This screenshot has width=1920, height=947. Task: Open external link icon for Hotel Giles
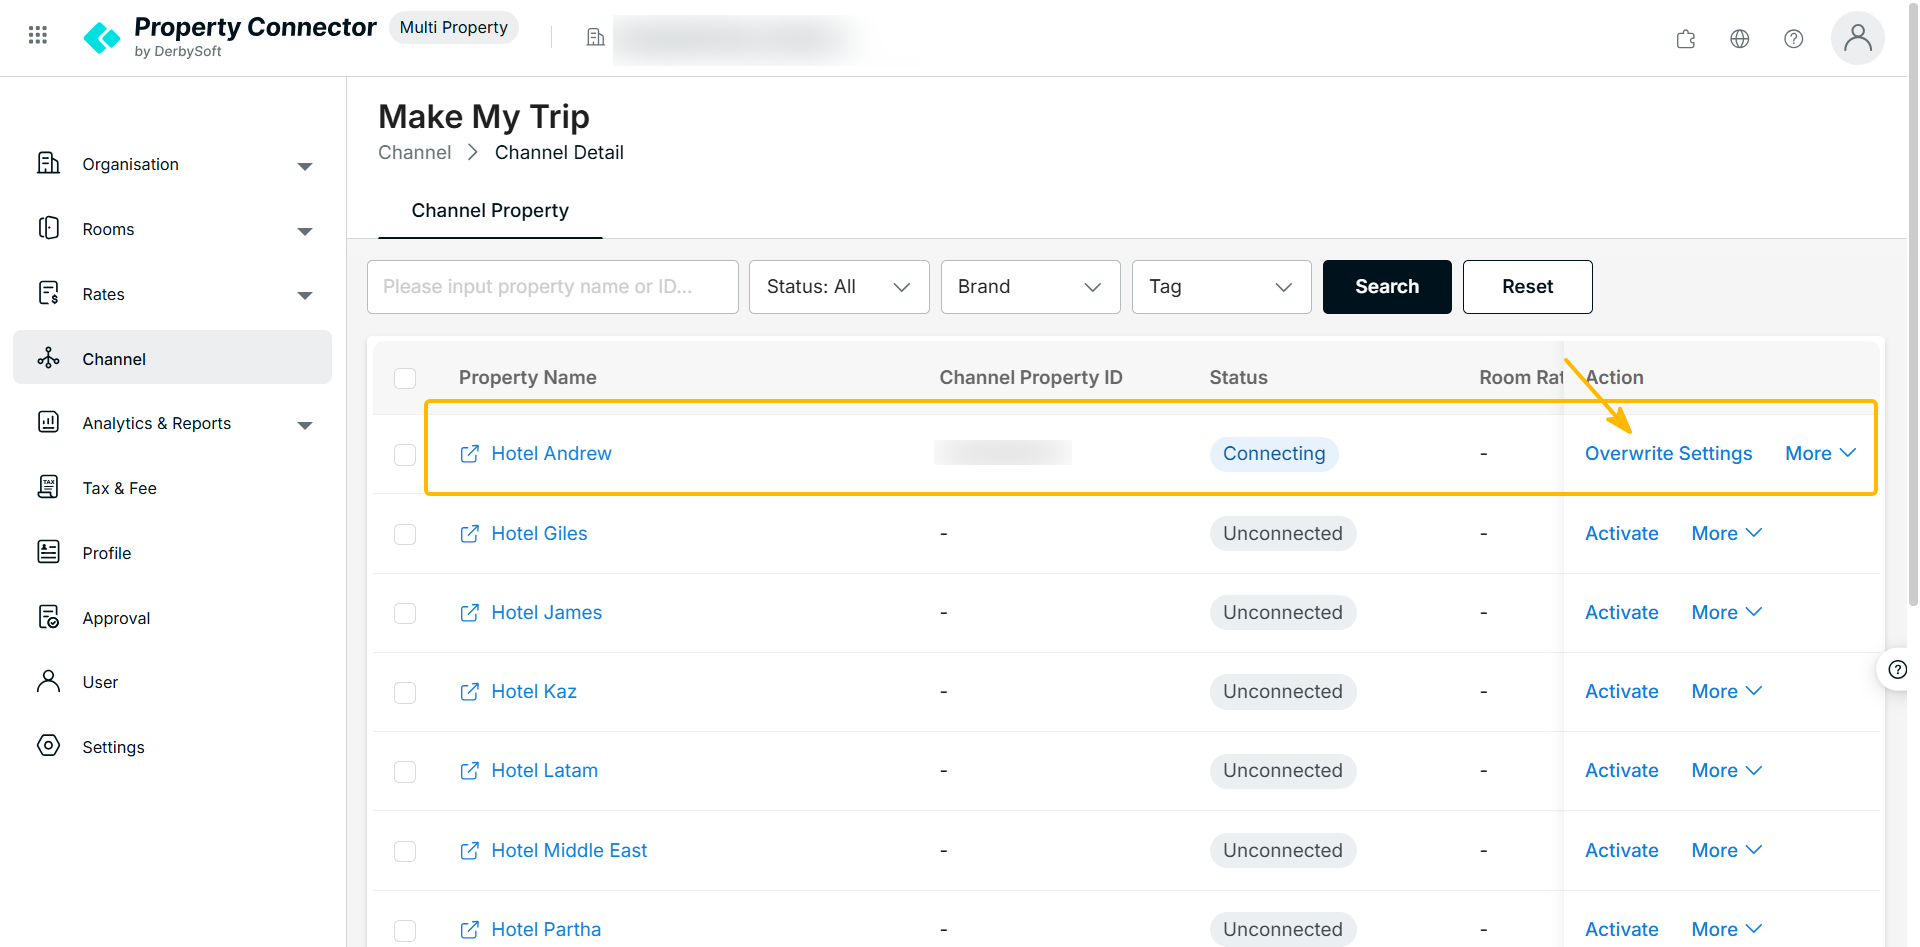coord(469,534)
